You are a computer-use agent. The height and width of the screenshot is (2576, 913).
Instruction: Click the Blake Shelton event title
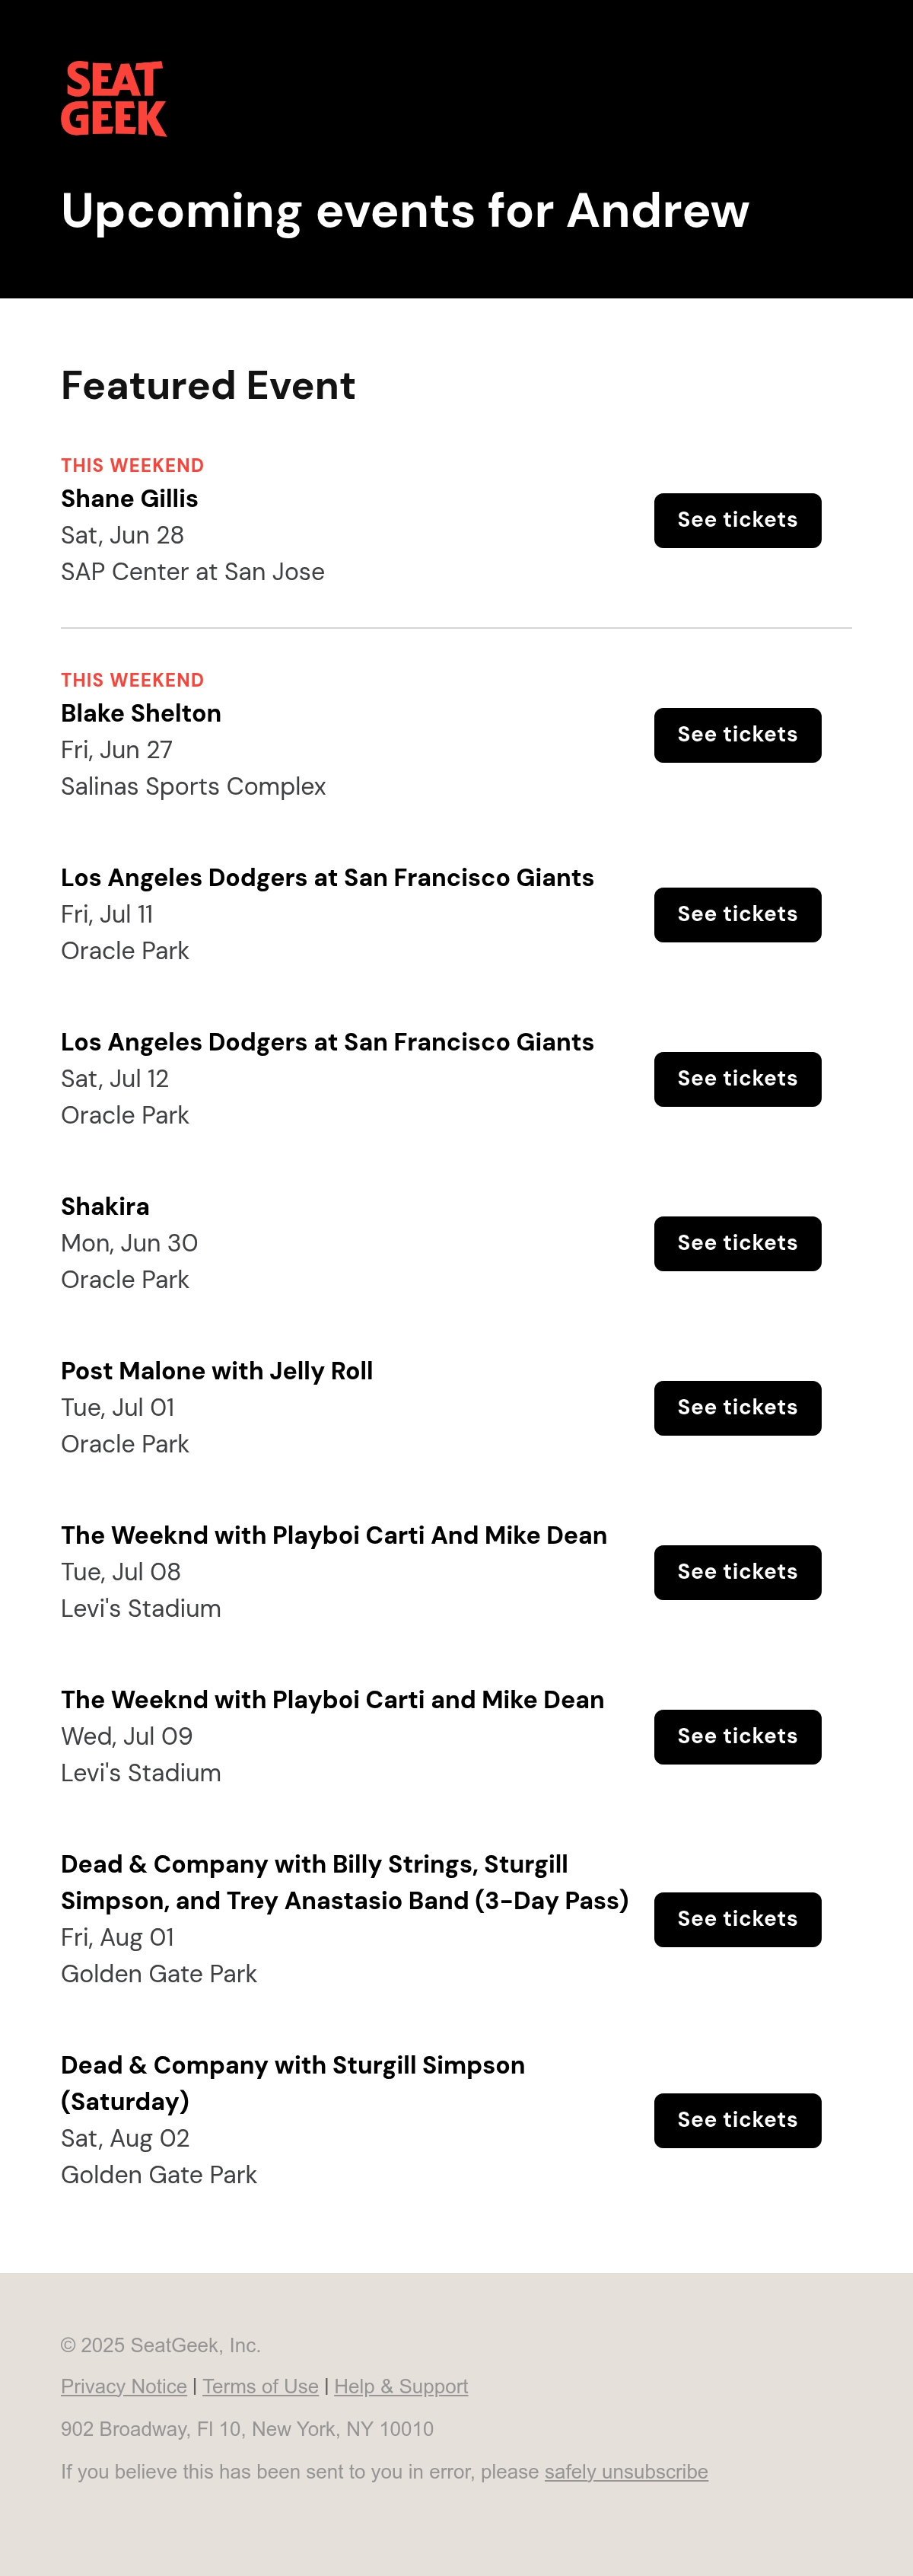[141, 713]
